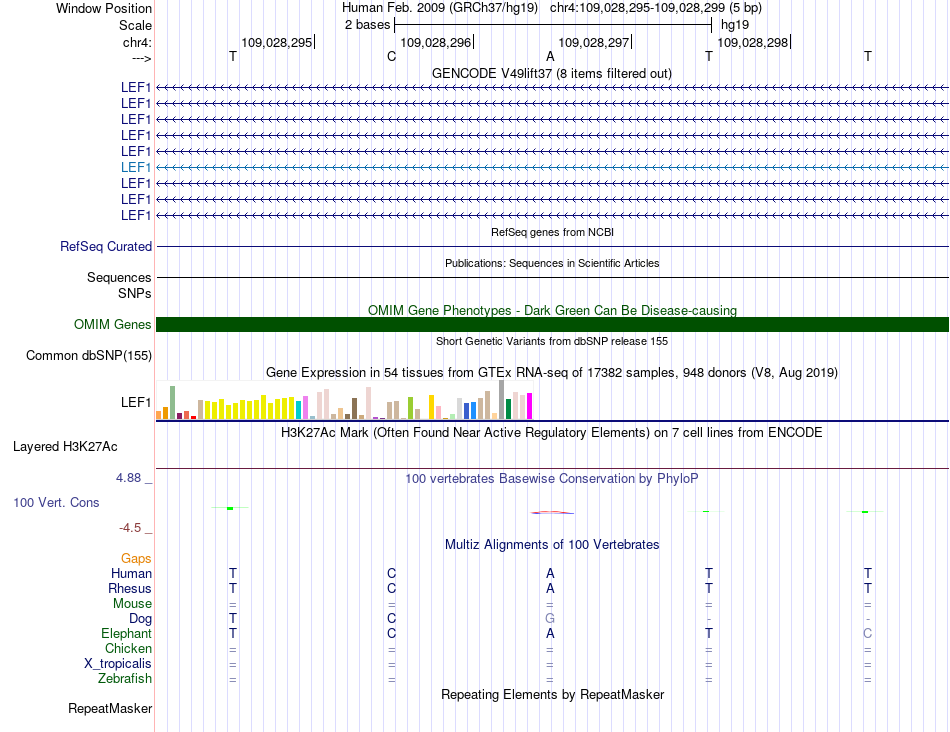The height and width of the screenshot is (732, 950).
Task: Open "Short Genetic Variants from dbSNP release 155"
Action: click(552, 341)
